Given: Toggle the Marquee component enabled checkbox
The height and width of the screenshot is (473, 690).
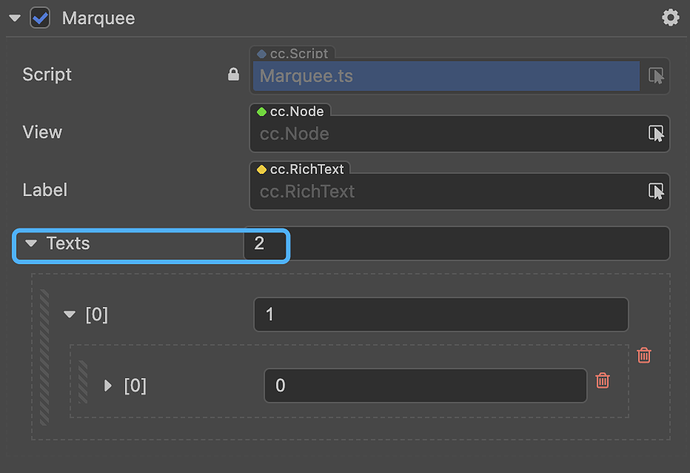Looking at the screenshot, I should (x=41, y=18).
